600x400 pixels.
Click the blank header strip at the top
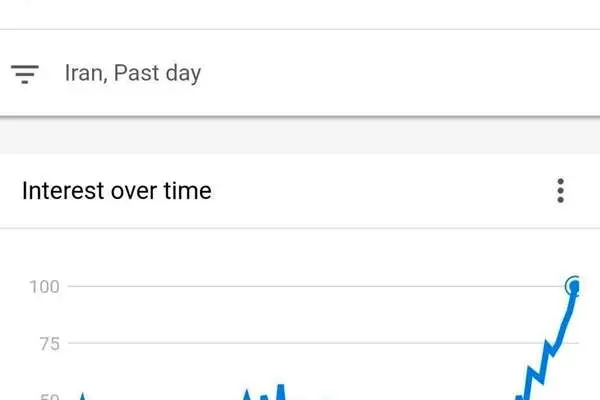(x=300, y=14)
